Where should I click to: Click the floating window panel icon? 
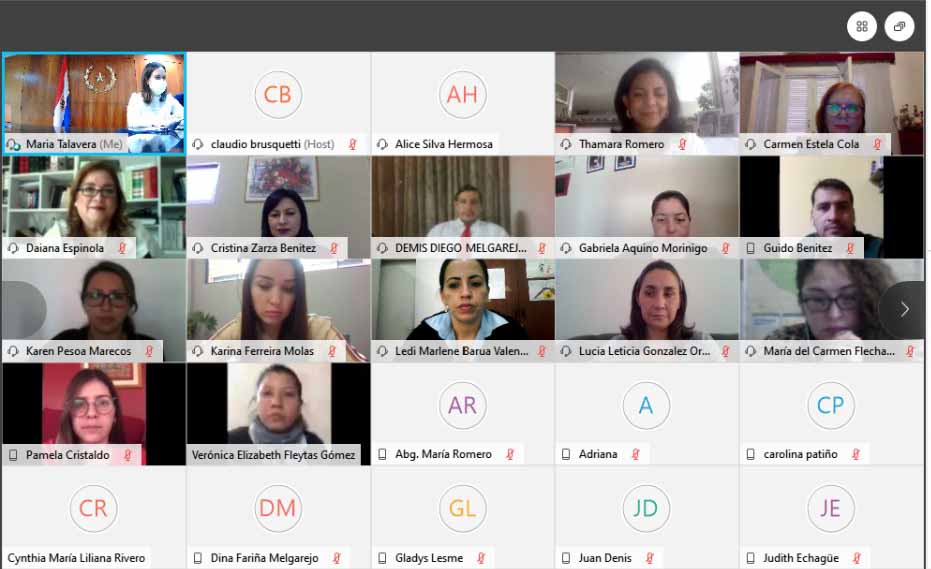click(899, 26)
